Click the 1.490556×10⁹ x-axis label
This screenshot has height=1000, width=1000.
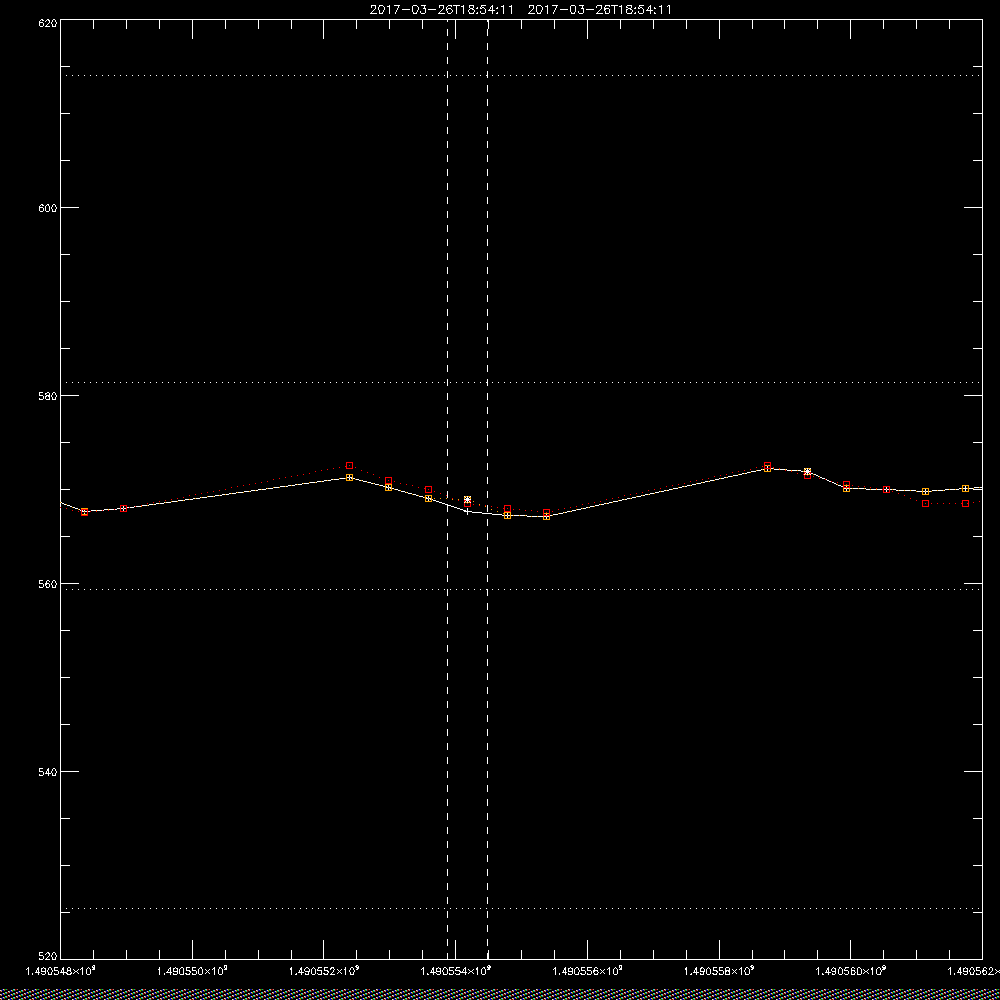tap(588, 971)
